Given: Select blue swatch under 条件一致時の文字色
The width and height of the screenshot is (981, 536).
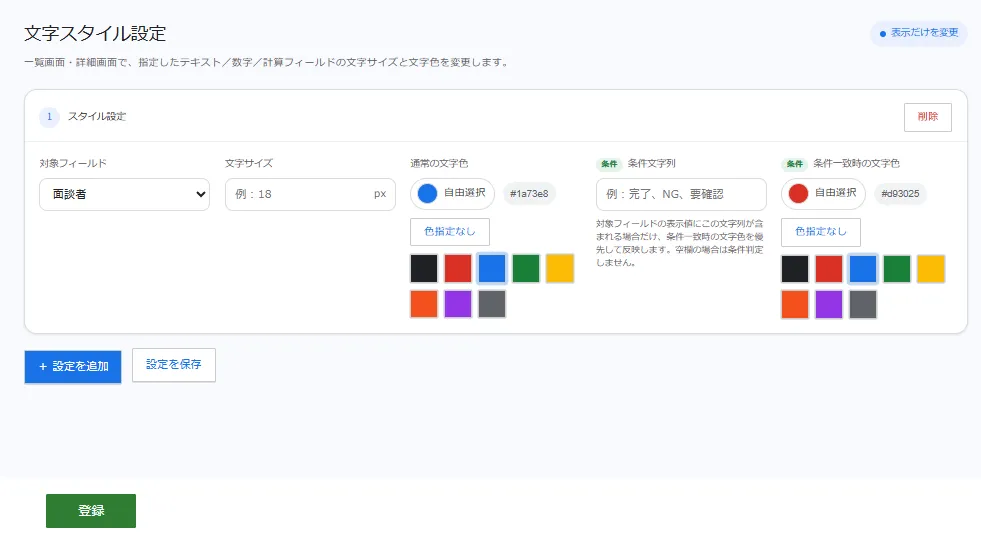Looking at the screenshot, I should point(863,270).
